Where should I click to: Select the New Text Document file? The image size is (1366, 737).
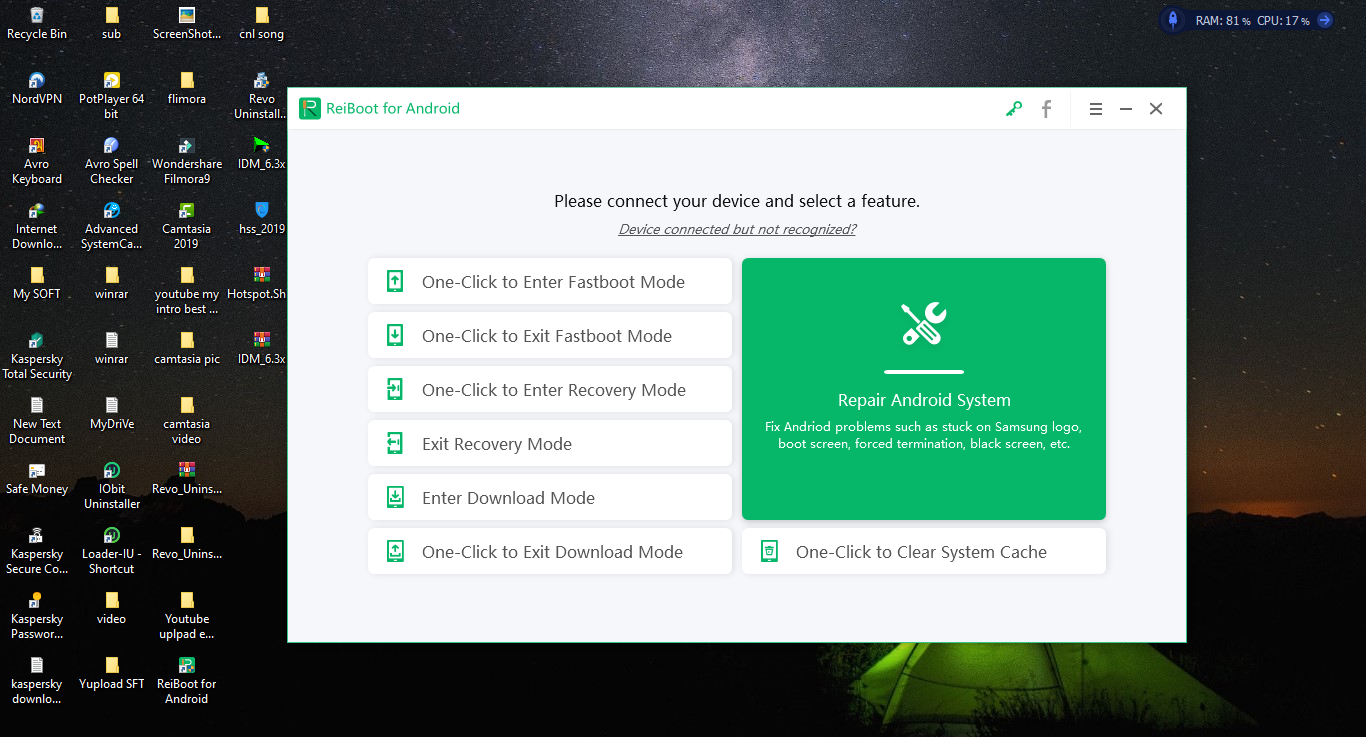37,421
